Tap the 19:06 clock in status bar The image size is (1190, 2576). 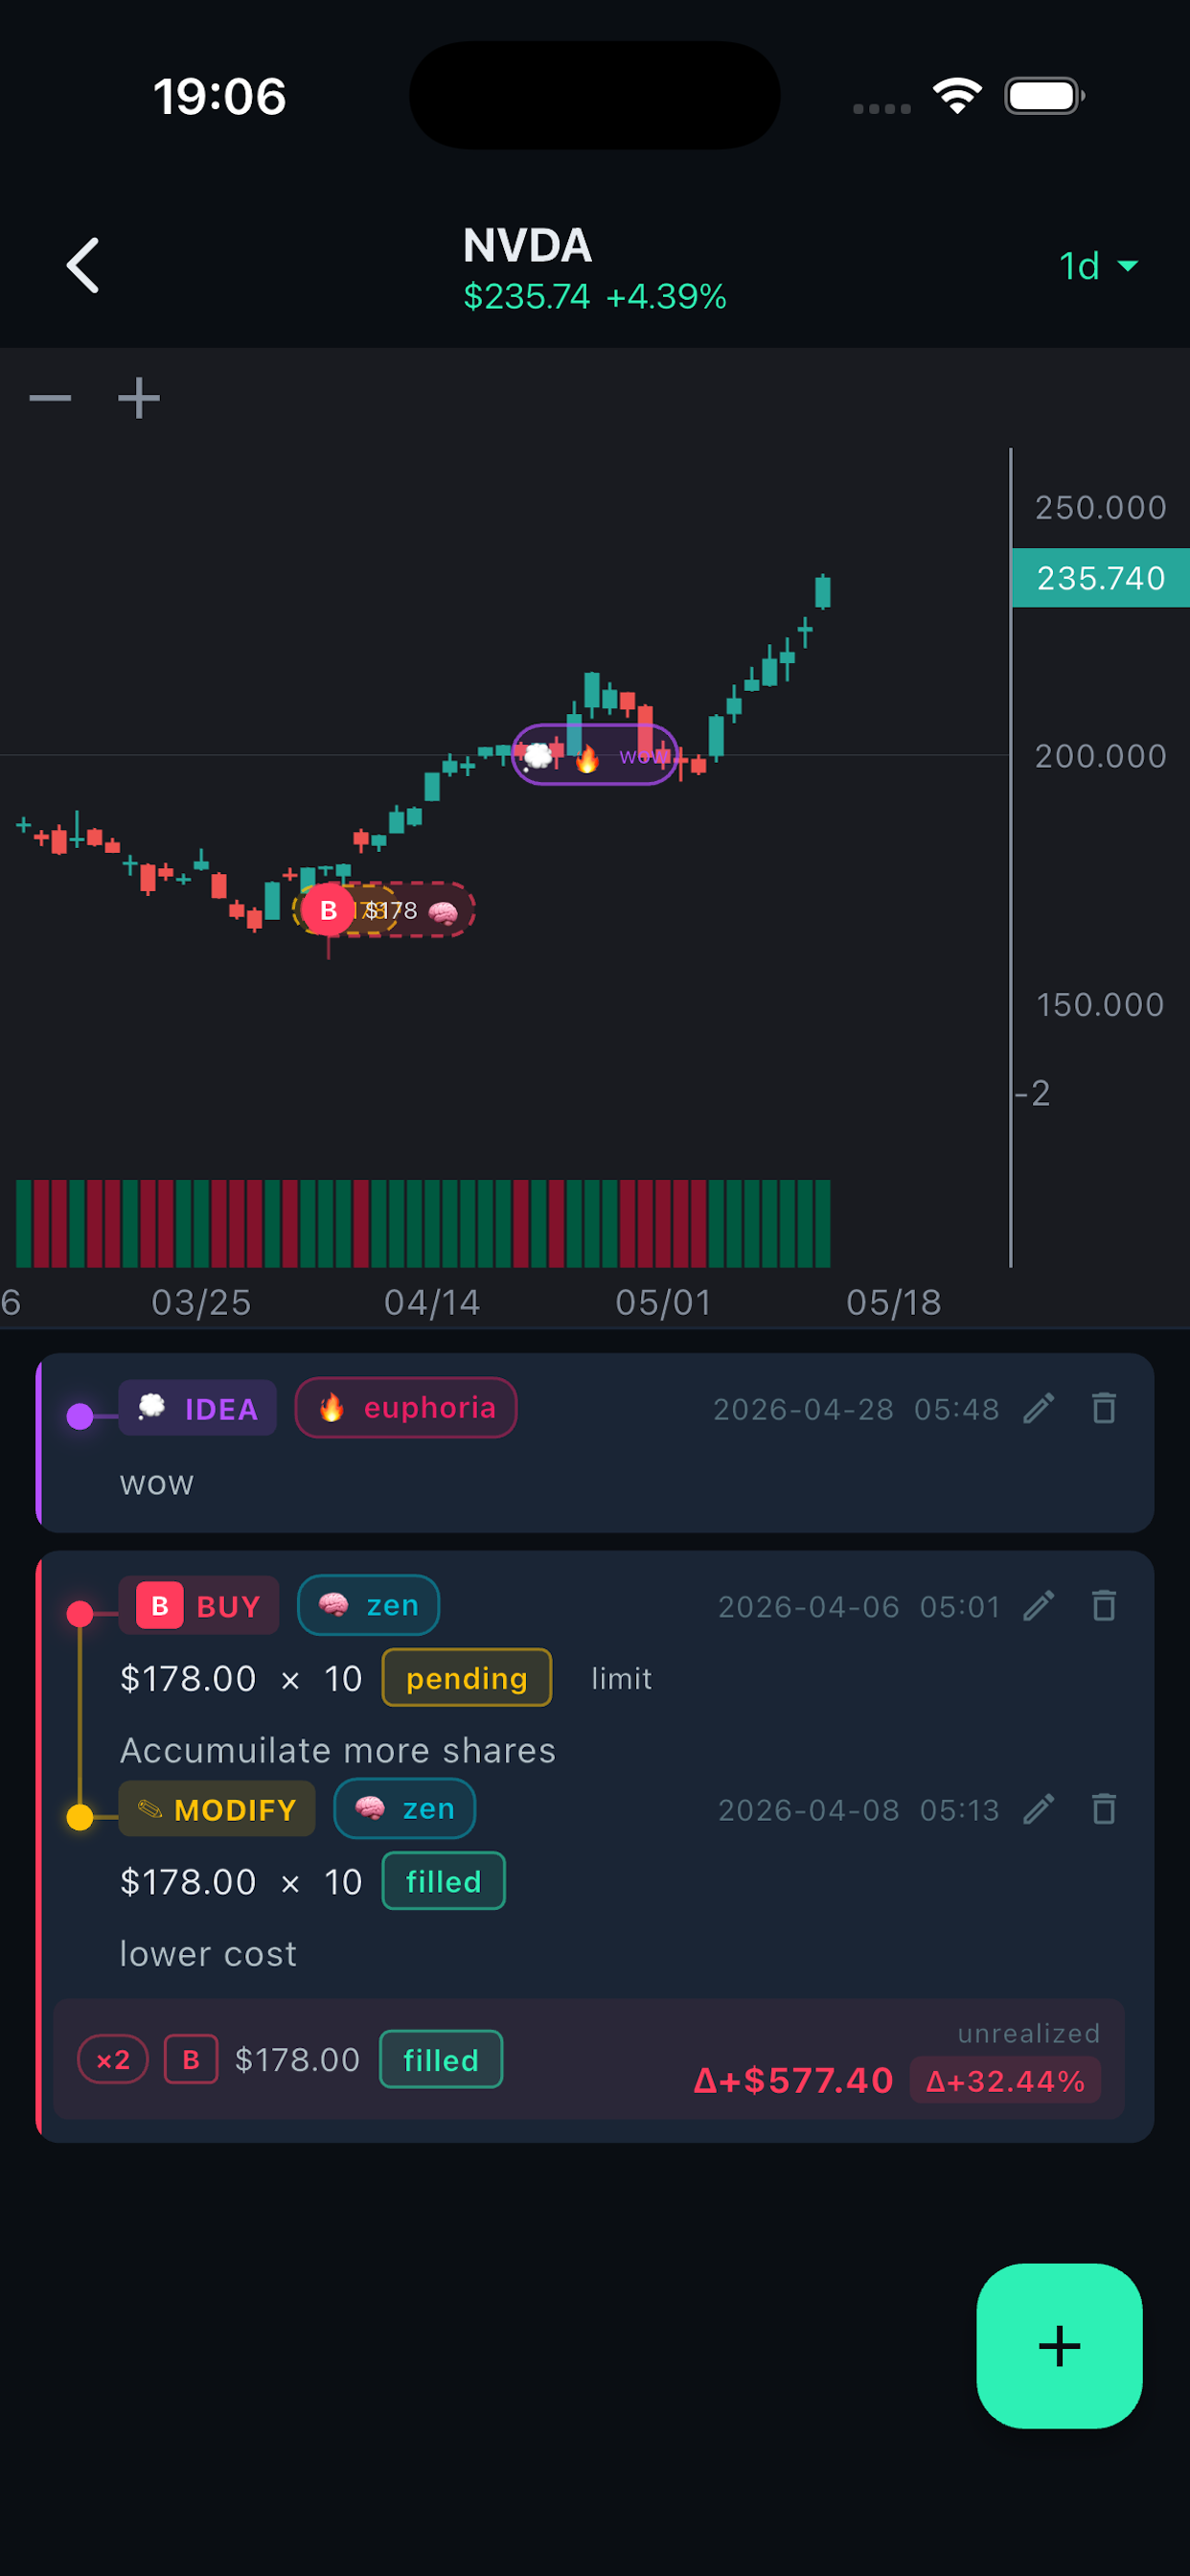click(x=220, y=97)
